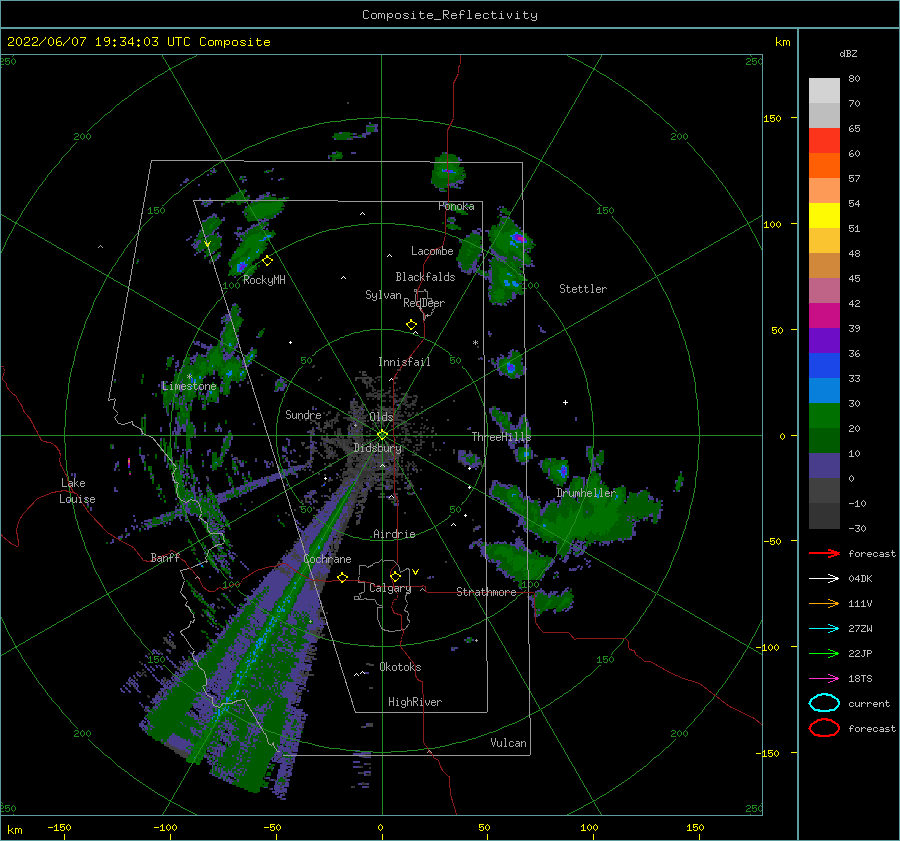
Task: Select the white 04DK arrow legend icon
Action: pyautogui.click(x=824, y=579)
